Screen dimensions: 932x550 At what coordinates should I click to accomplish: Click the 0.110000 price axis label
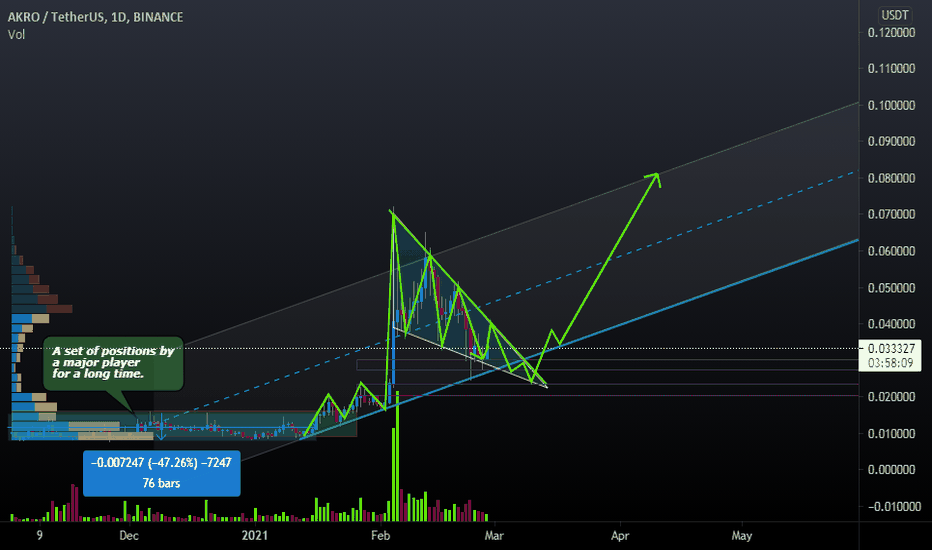click(x=891, y=68)
